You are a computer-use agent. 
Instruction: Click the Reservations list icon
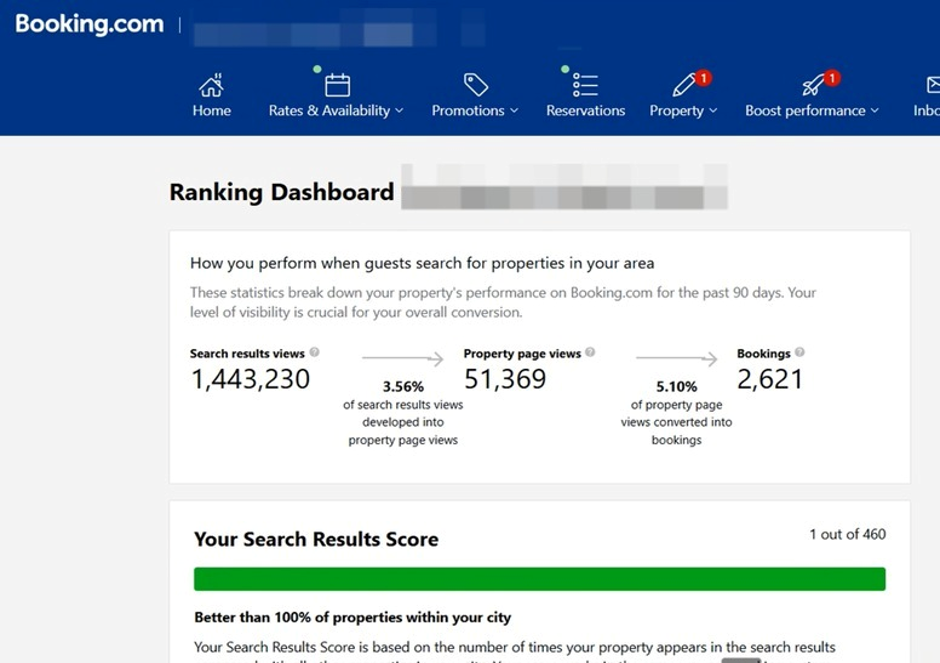coord(585,85)
